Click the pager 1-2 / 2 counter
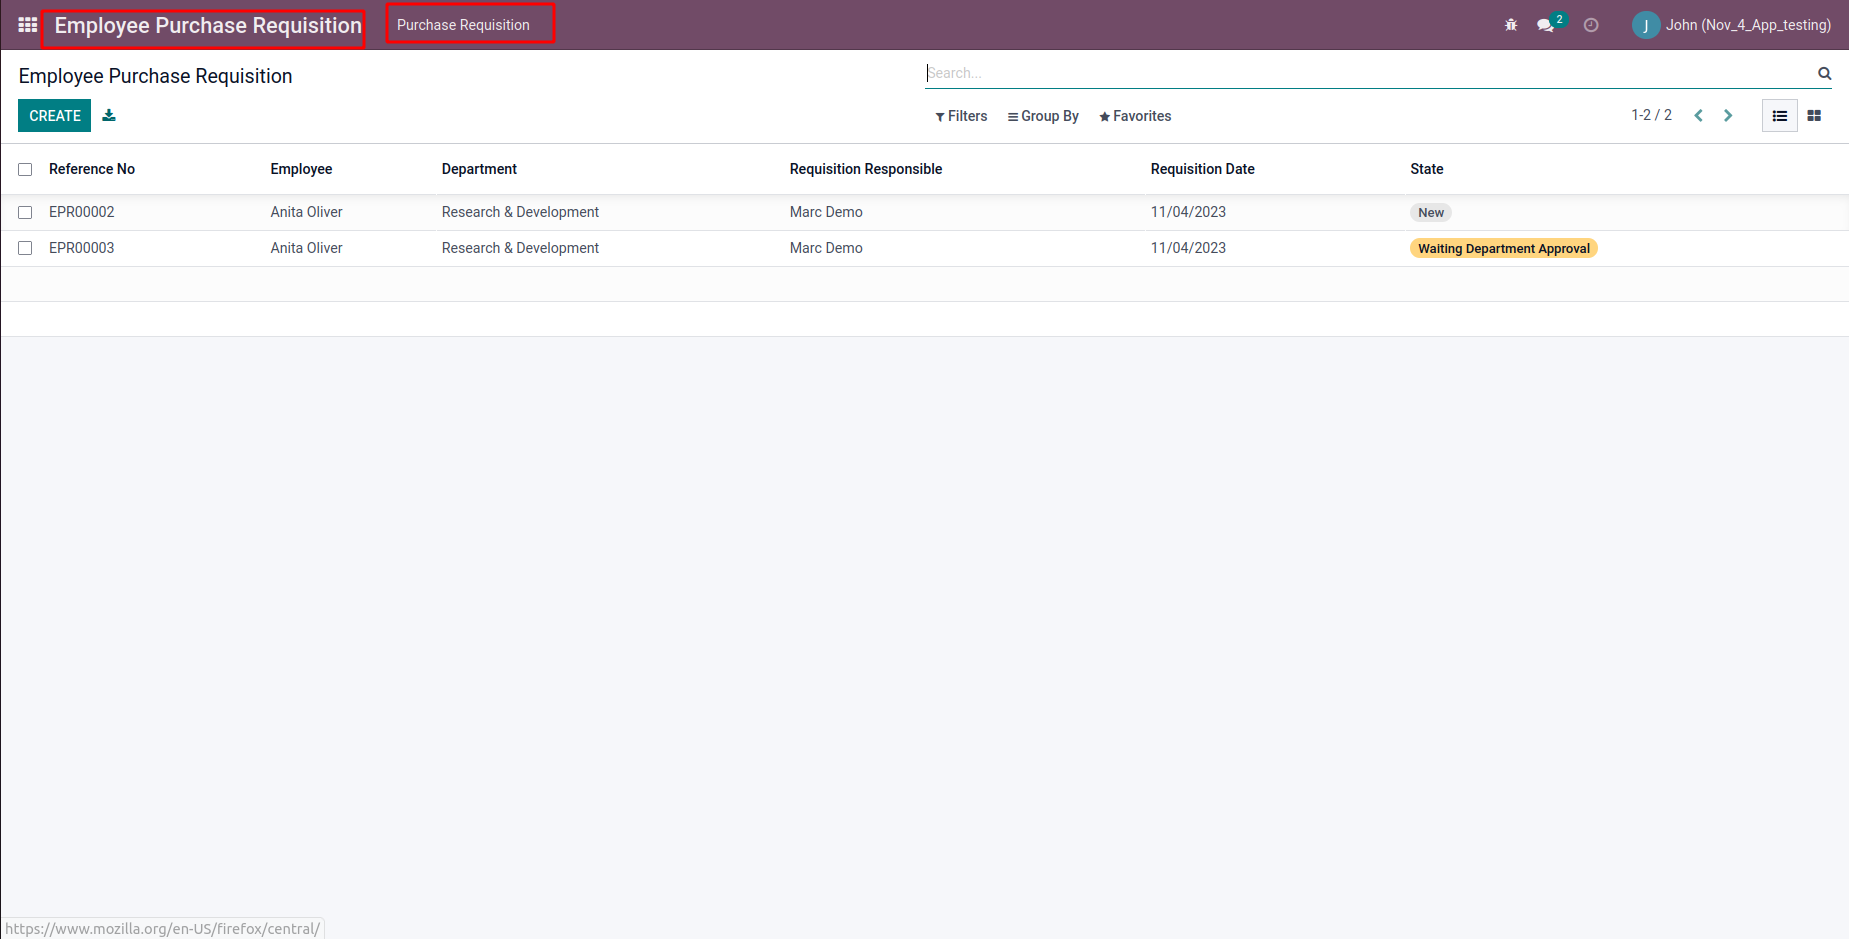The image size is (1849, 939). click(x=1651, y=115)
